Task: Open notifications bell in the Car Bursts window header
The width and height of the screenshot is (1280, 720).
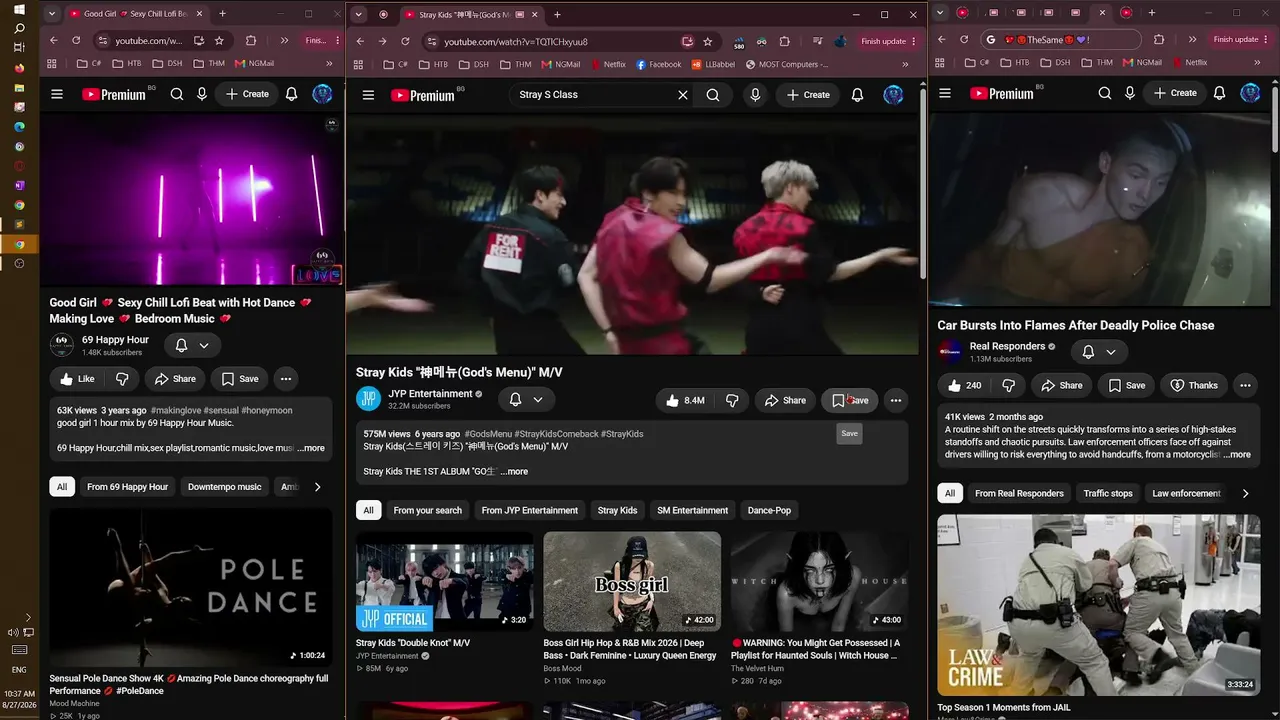Action: tap(1219, 93)
